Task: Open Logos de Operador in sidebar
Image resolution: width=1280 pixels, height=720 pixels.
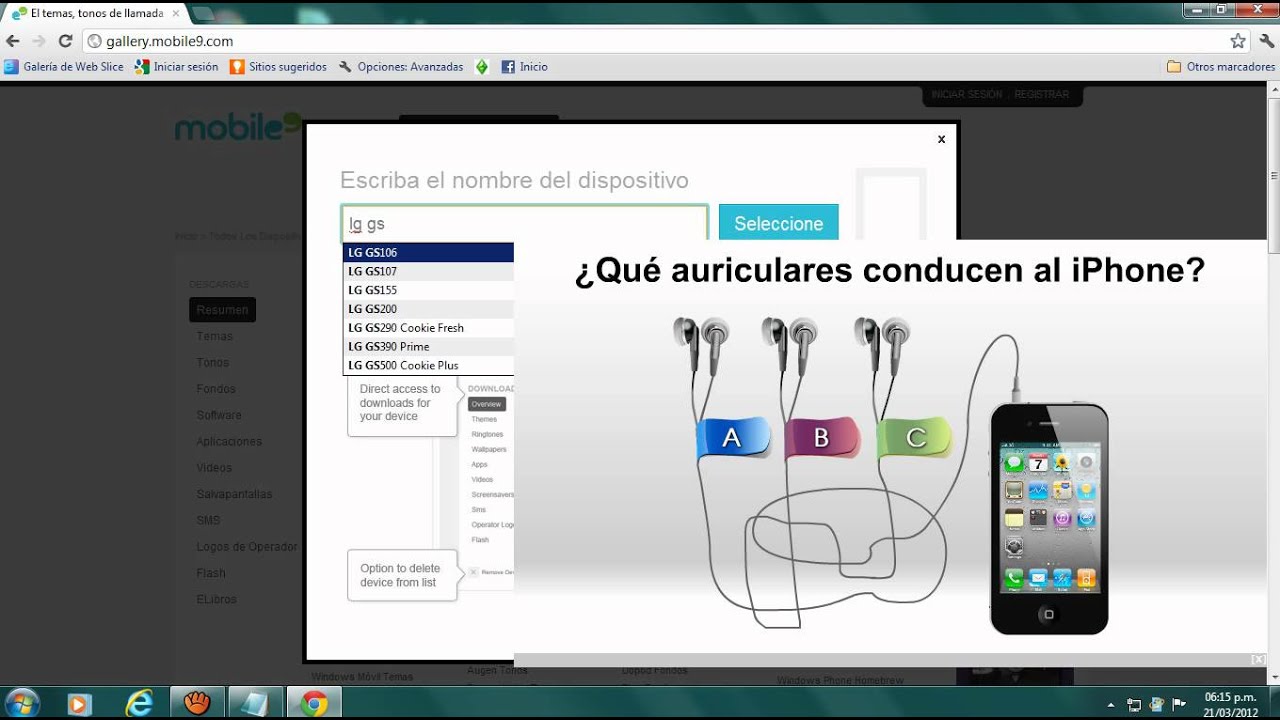Action: tap(247, 547)
